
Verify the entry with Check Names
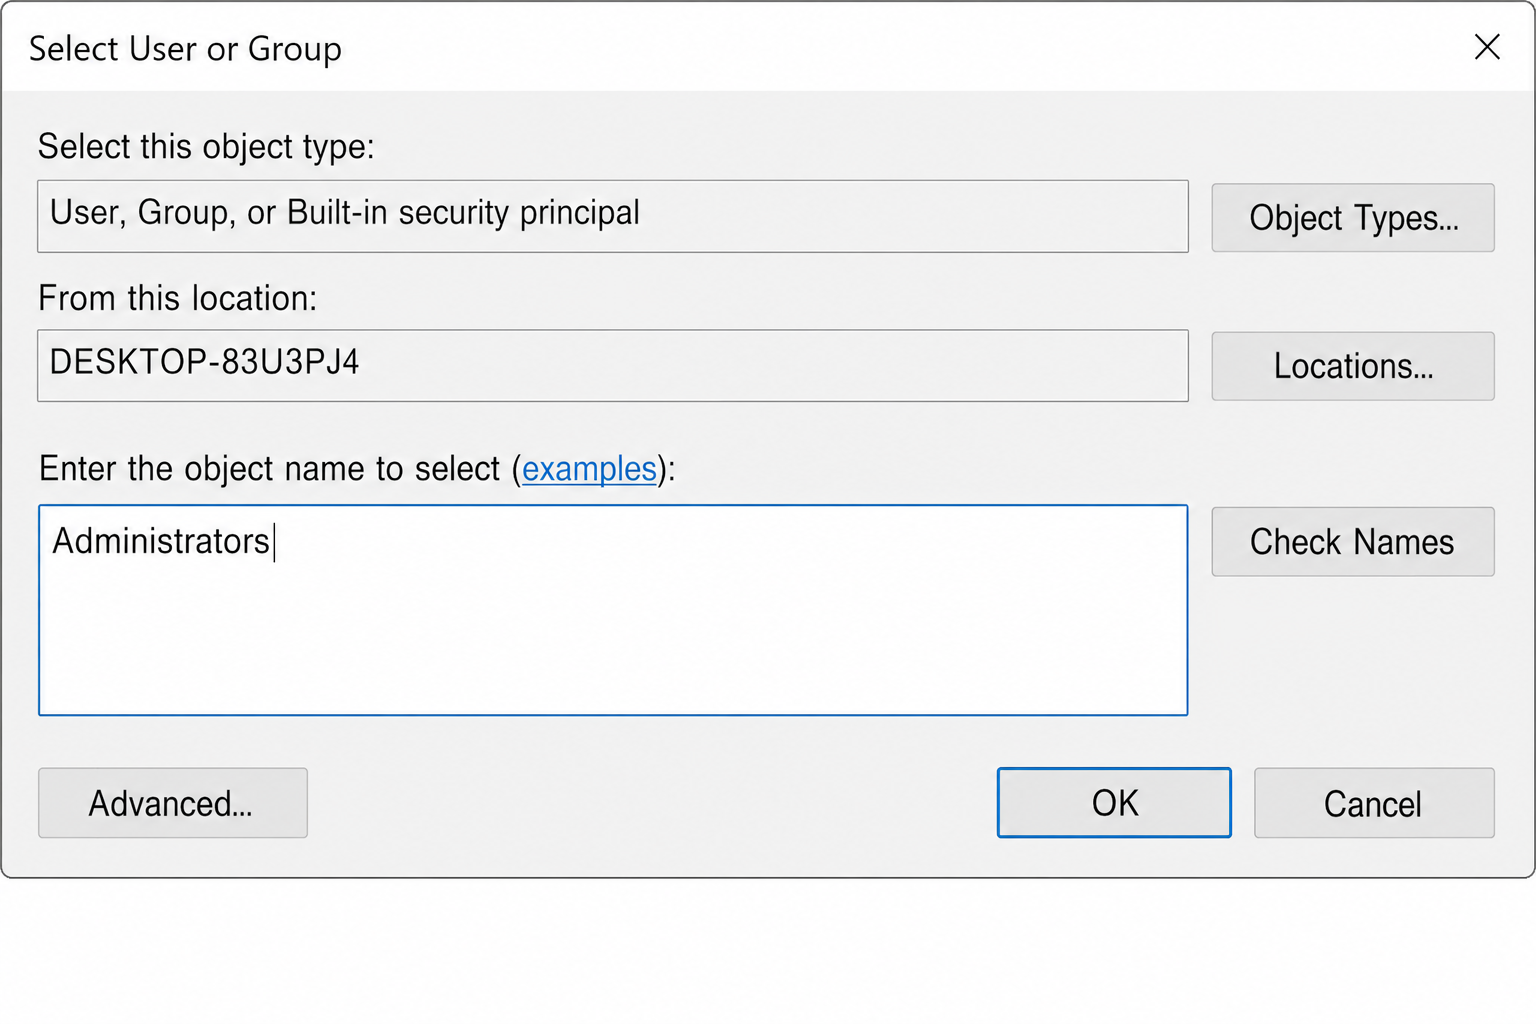coord(1353,541)
